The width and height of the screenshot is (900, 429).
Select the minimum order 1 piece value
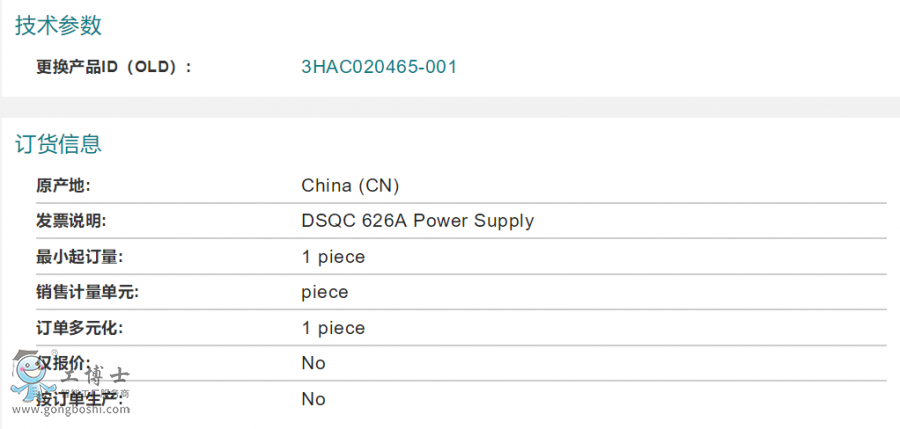coord(333,257)
